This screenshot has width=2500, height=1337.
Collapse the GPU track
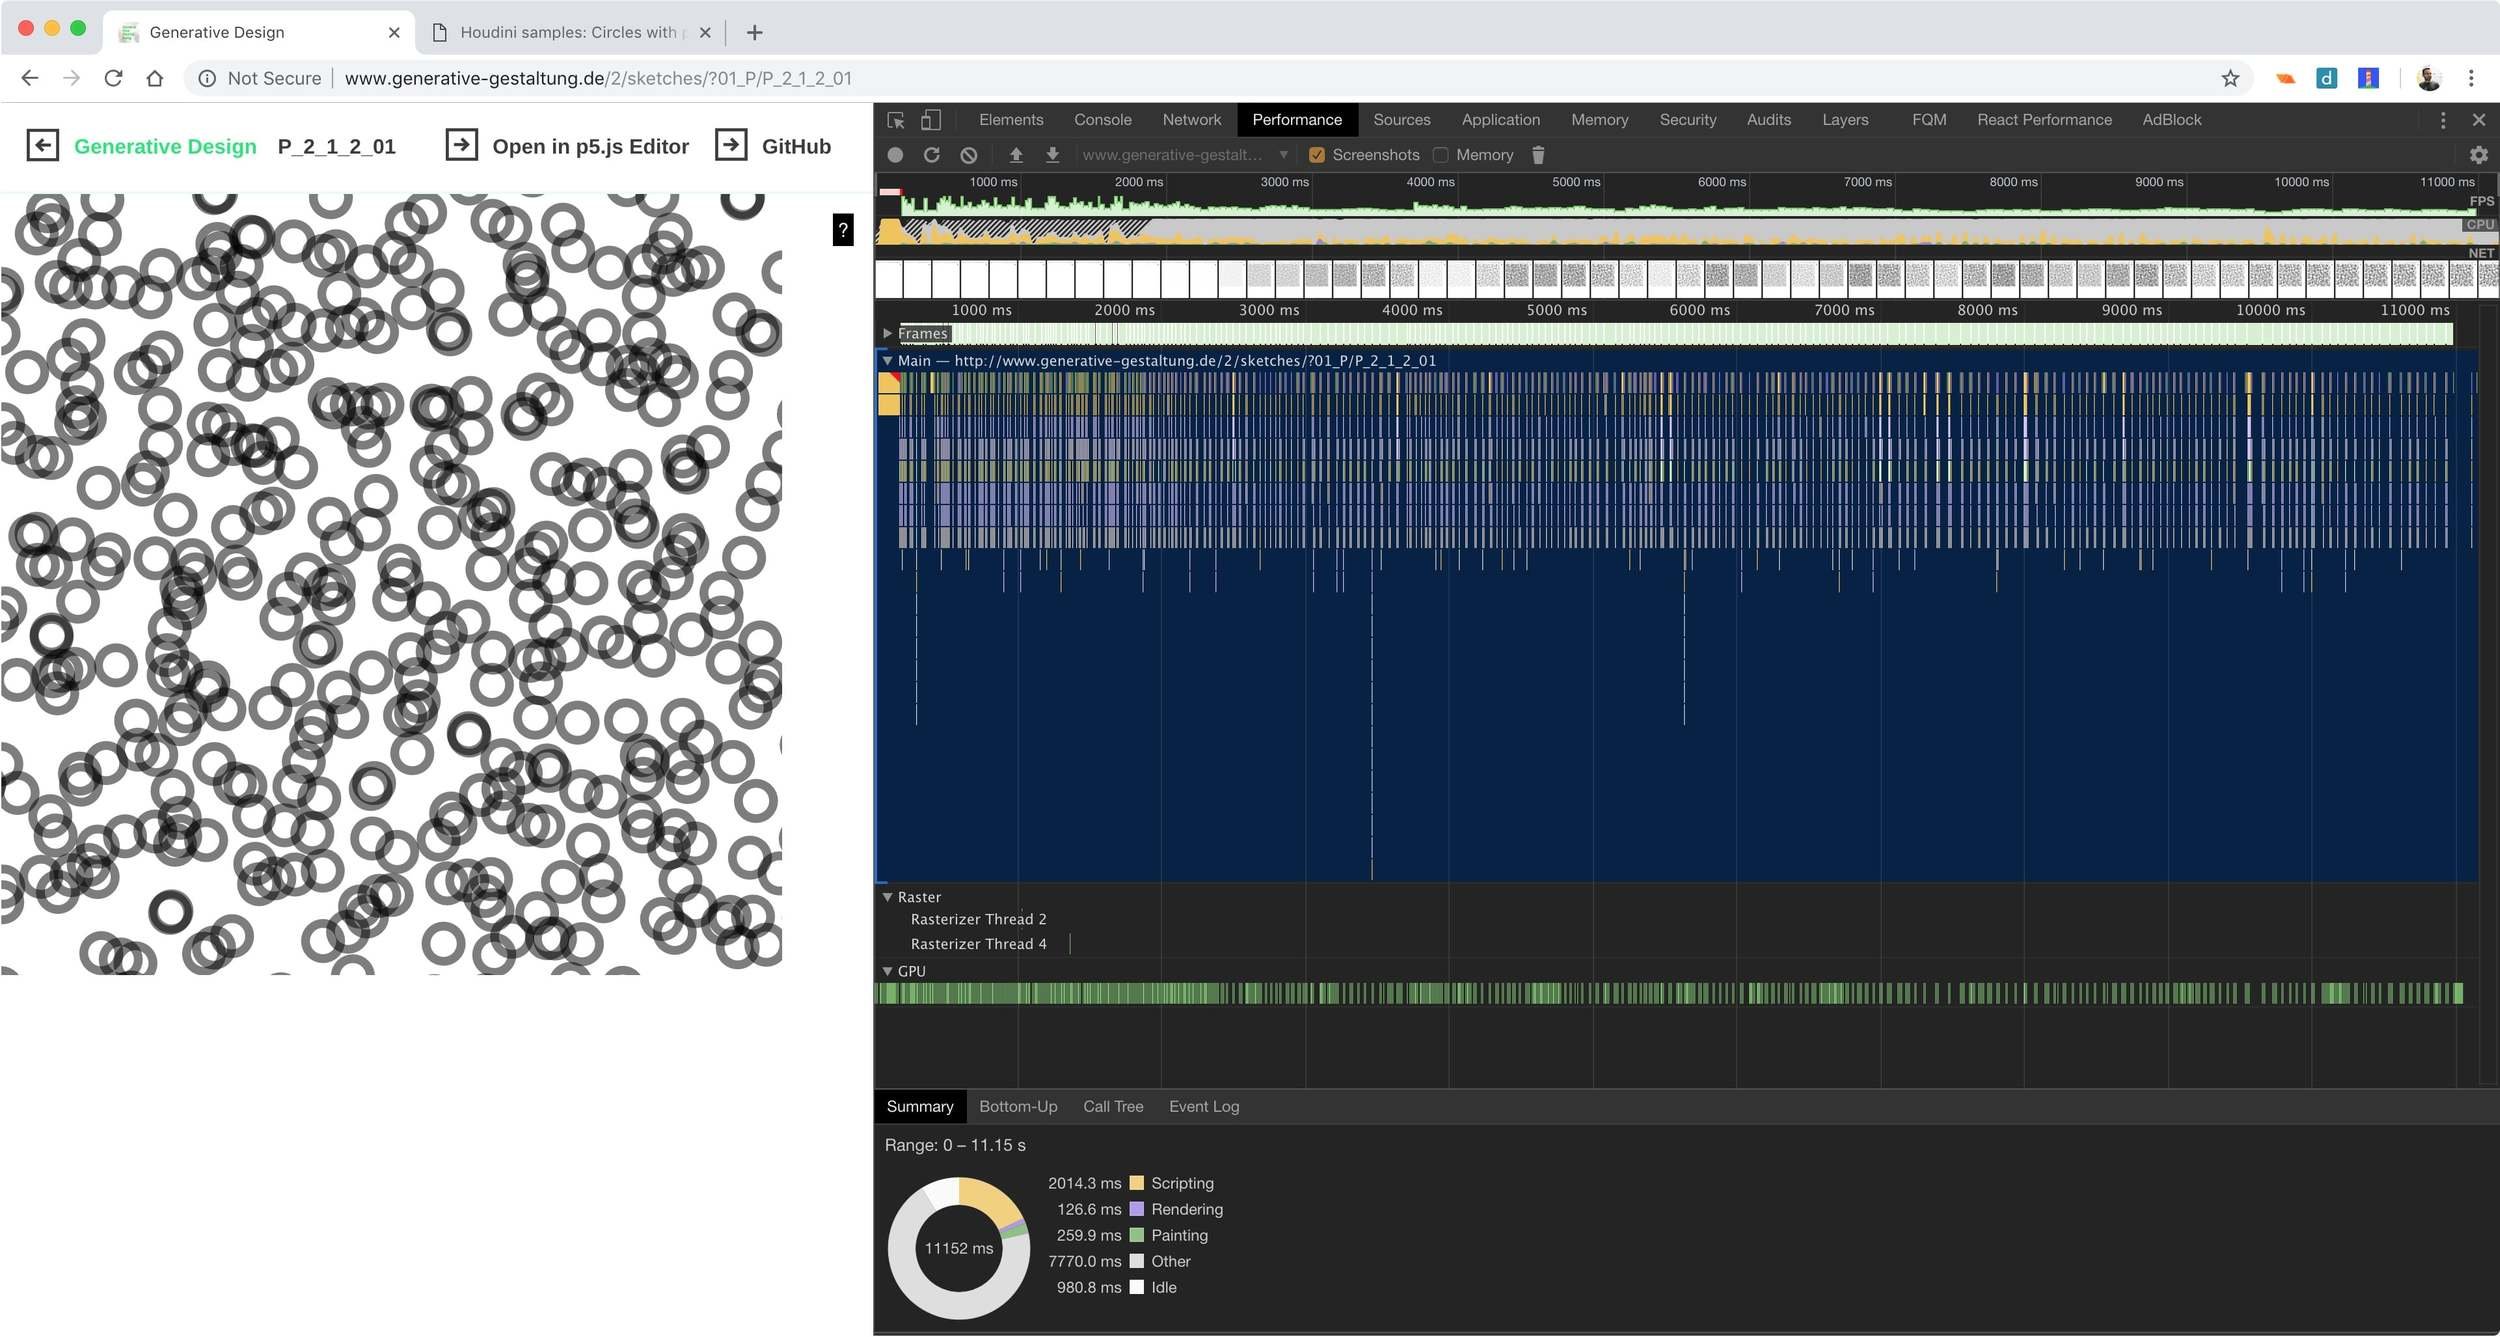(887, 971)
